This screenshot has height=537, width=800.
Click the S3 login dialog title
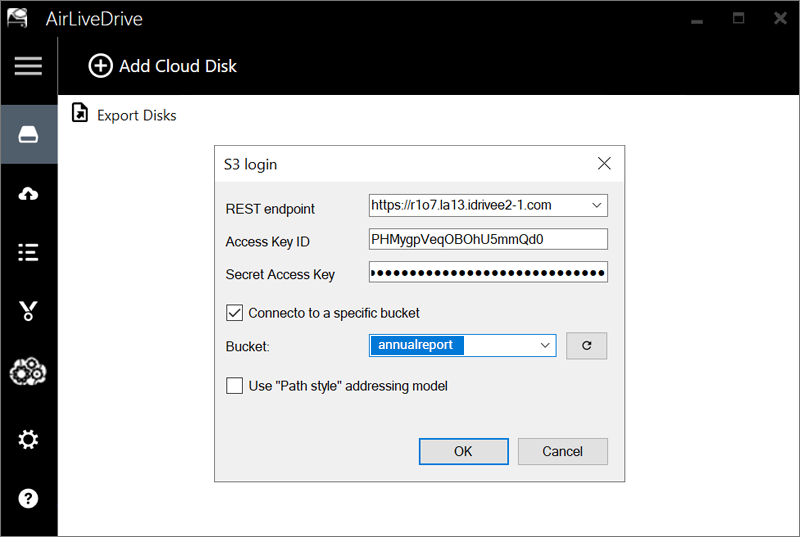tap(251, 164)
